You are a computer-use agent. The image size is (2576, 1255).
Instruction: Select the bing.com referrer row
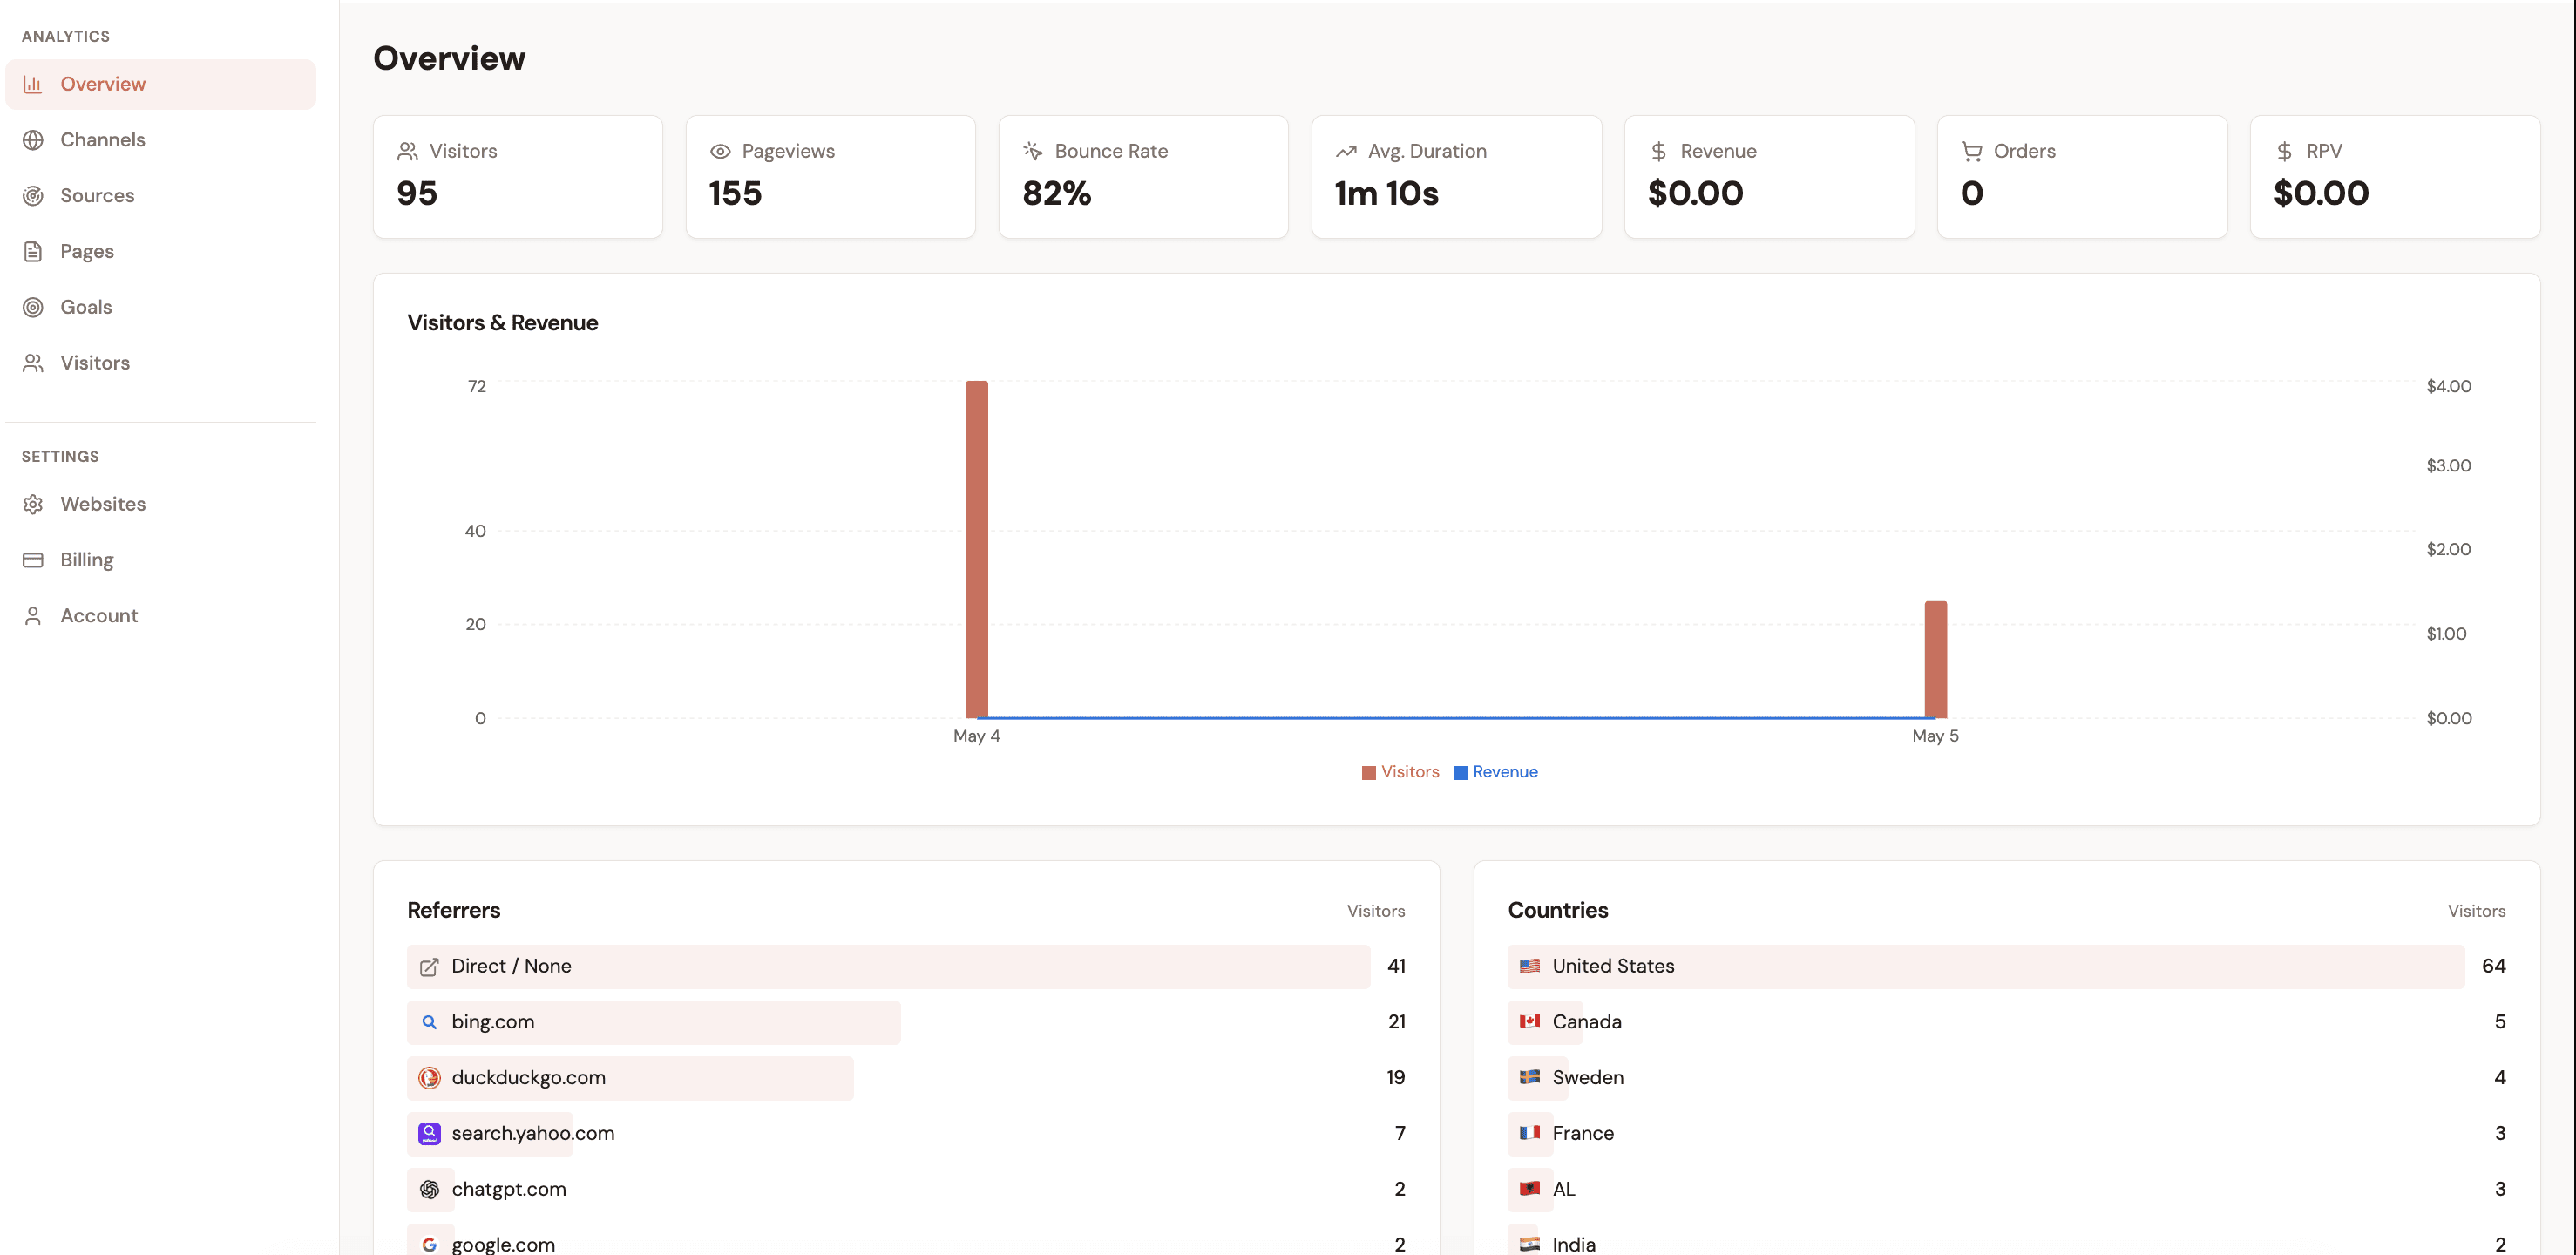(x=906, y=1022)
